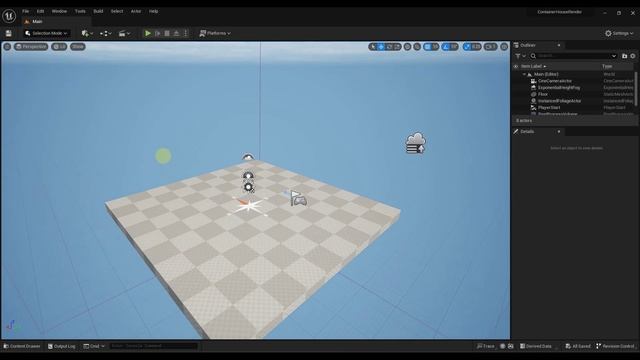Open the Help menu
Viewport: 640px width, 360px height.
point(153,11)
